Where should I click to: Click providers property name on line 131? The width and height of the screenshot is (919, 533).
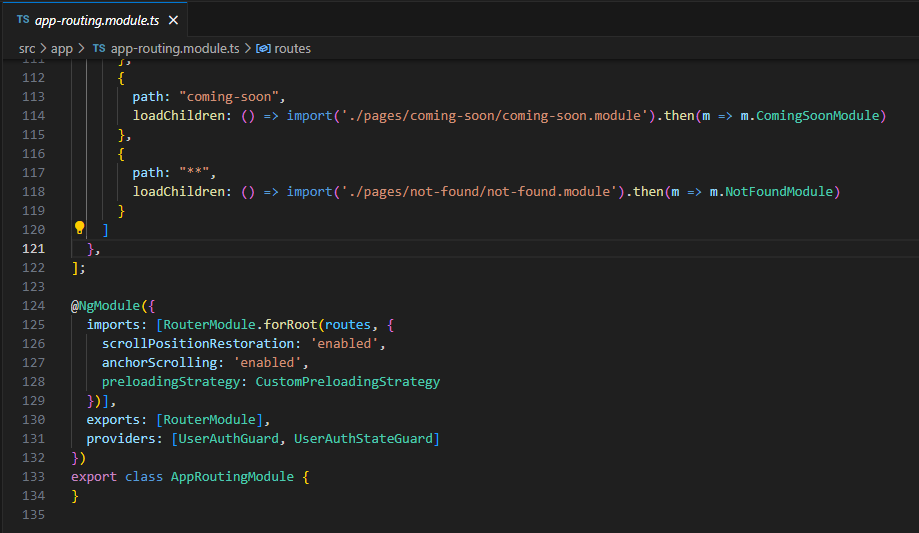[x=121, y=439]
